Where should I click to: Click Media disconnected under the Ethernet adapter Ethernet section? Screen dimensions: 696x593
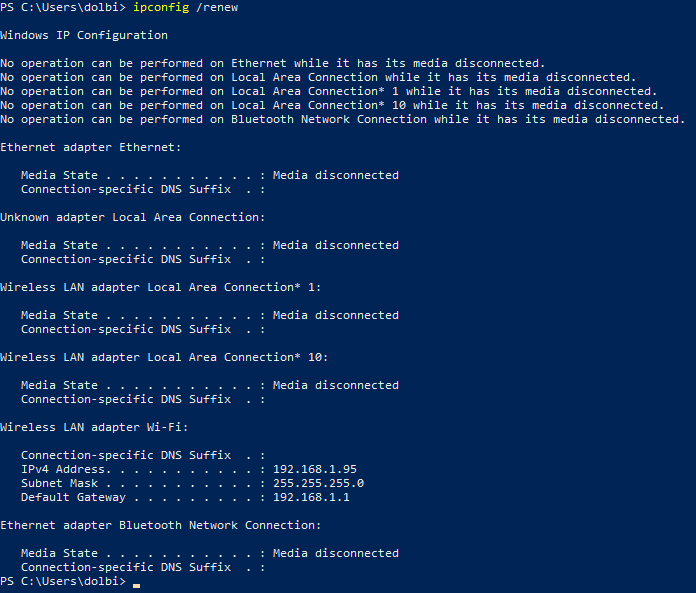[335, 175]
